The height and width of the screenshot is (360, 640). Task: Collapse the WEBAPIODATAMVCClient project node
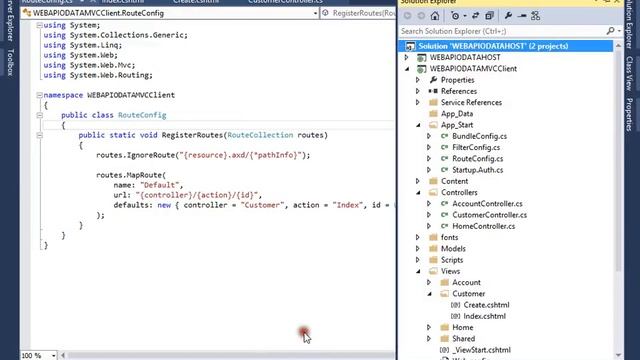pyautogui.click(x=407, y=69)
